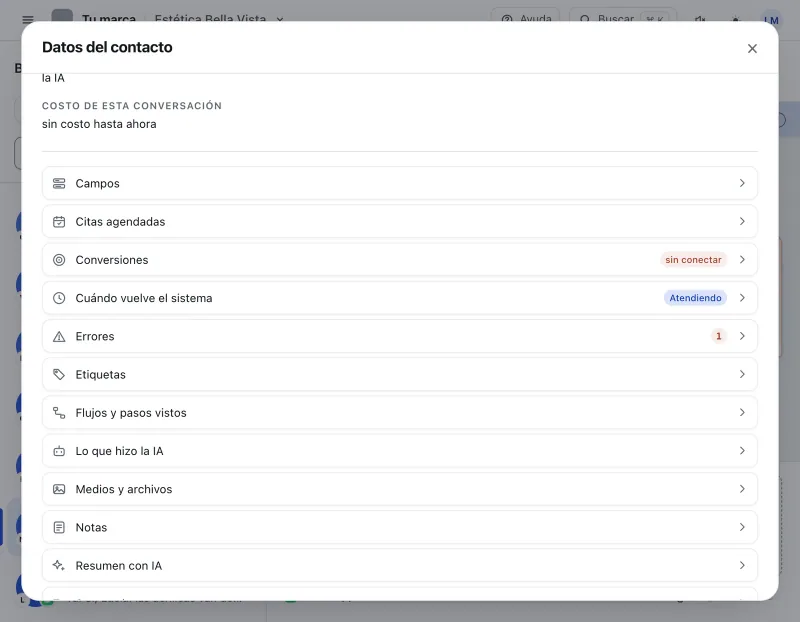Click the note icon beside Notas
This screenshot has height=622, width=800.
point(59,527)
